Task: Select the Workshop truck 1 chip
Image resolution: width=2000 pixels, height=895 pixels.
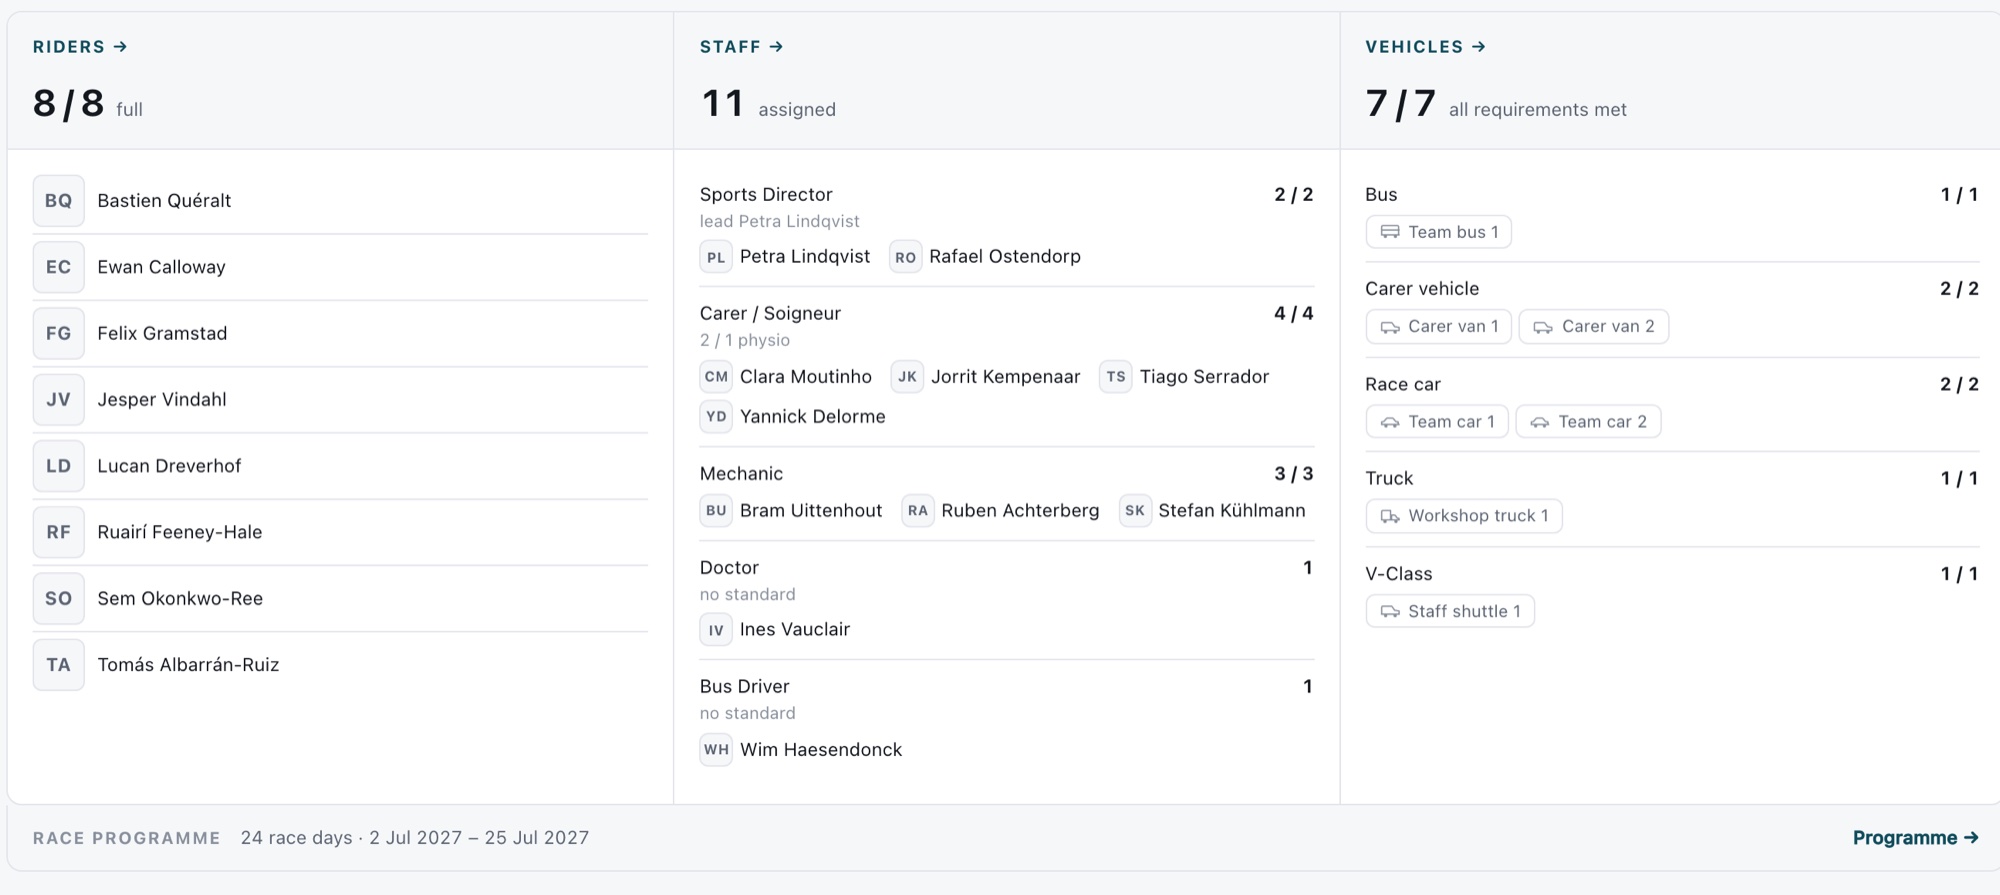Action: (1464, 516)
